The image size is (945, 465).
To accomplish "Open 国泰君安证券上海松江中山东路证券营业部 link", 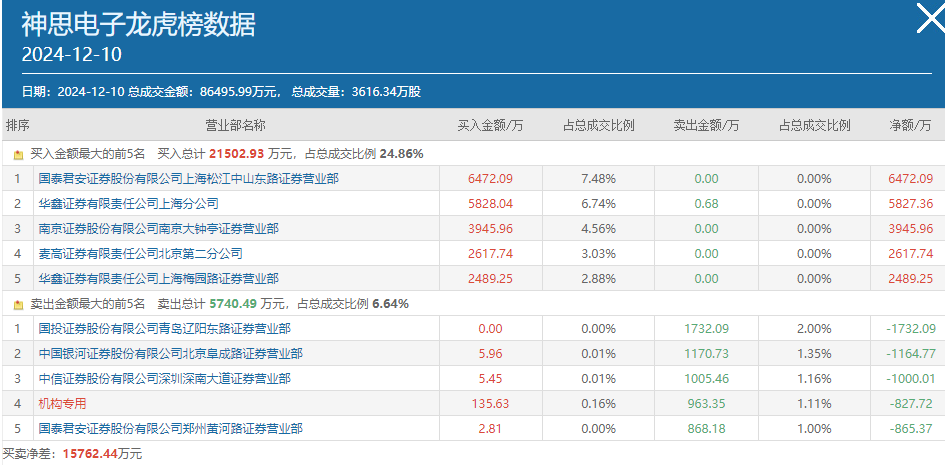I will click(189, 179).
